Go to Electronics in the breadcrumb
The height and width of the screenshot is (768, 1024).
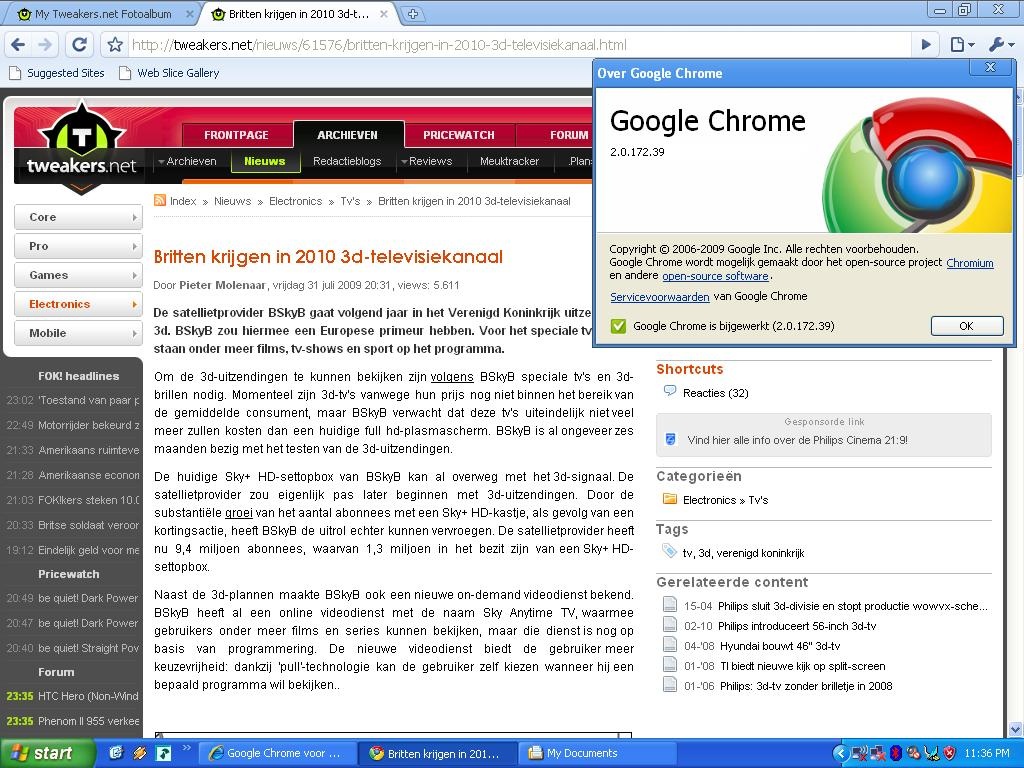(295, 201)
